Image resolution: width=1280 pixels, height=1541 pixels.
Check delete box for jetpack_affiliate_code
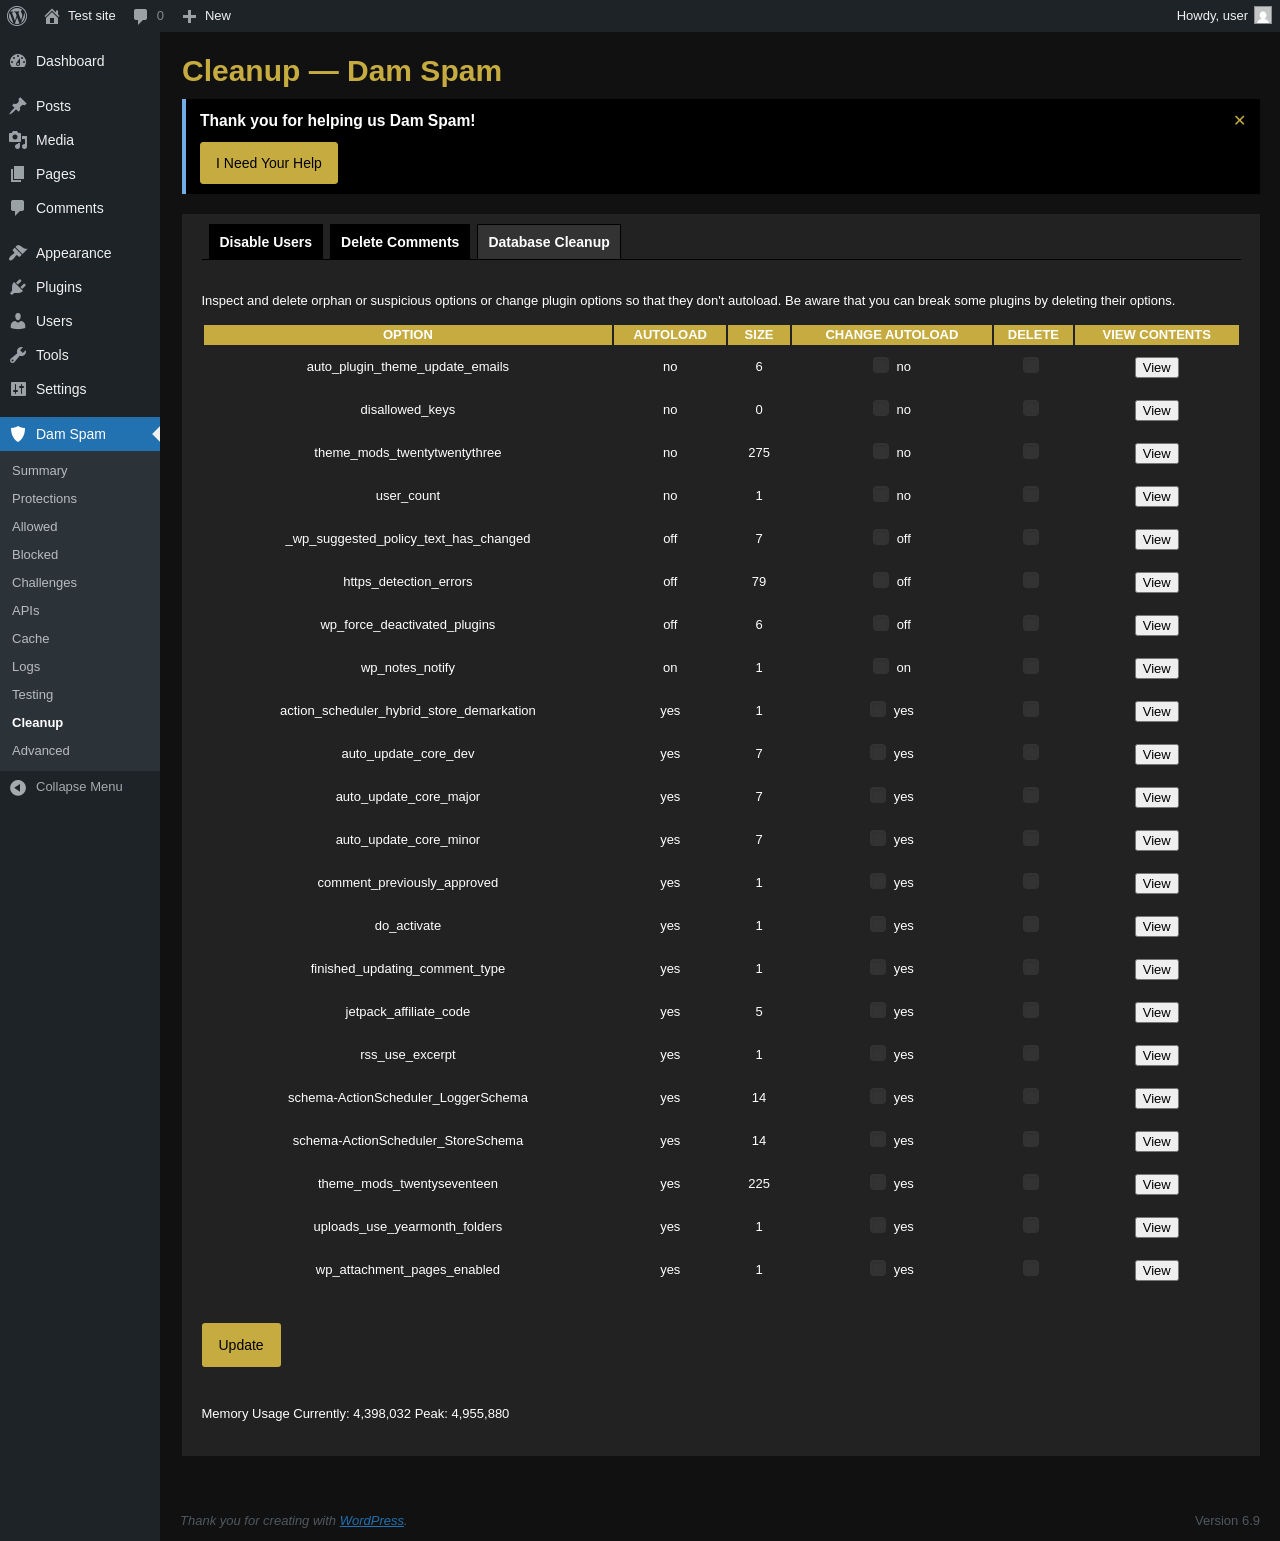[1031, 1010]
